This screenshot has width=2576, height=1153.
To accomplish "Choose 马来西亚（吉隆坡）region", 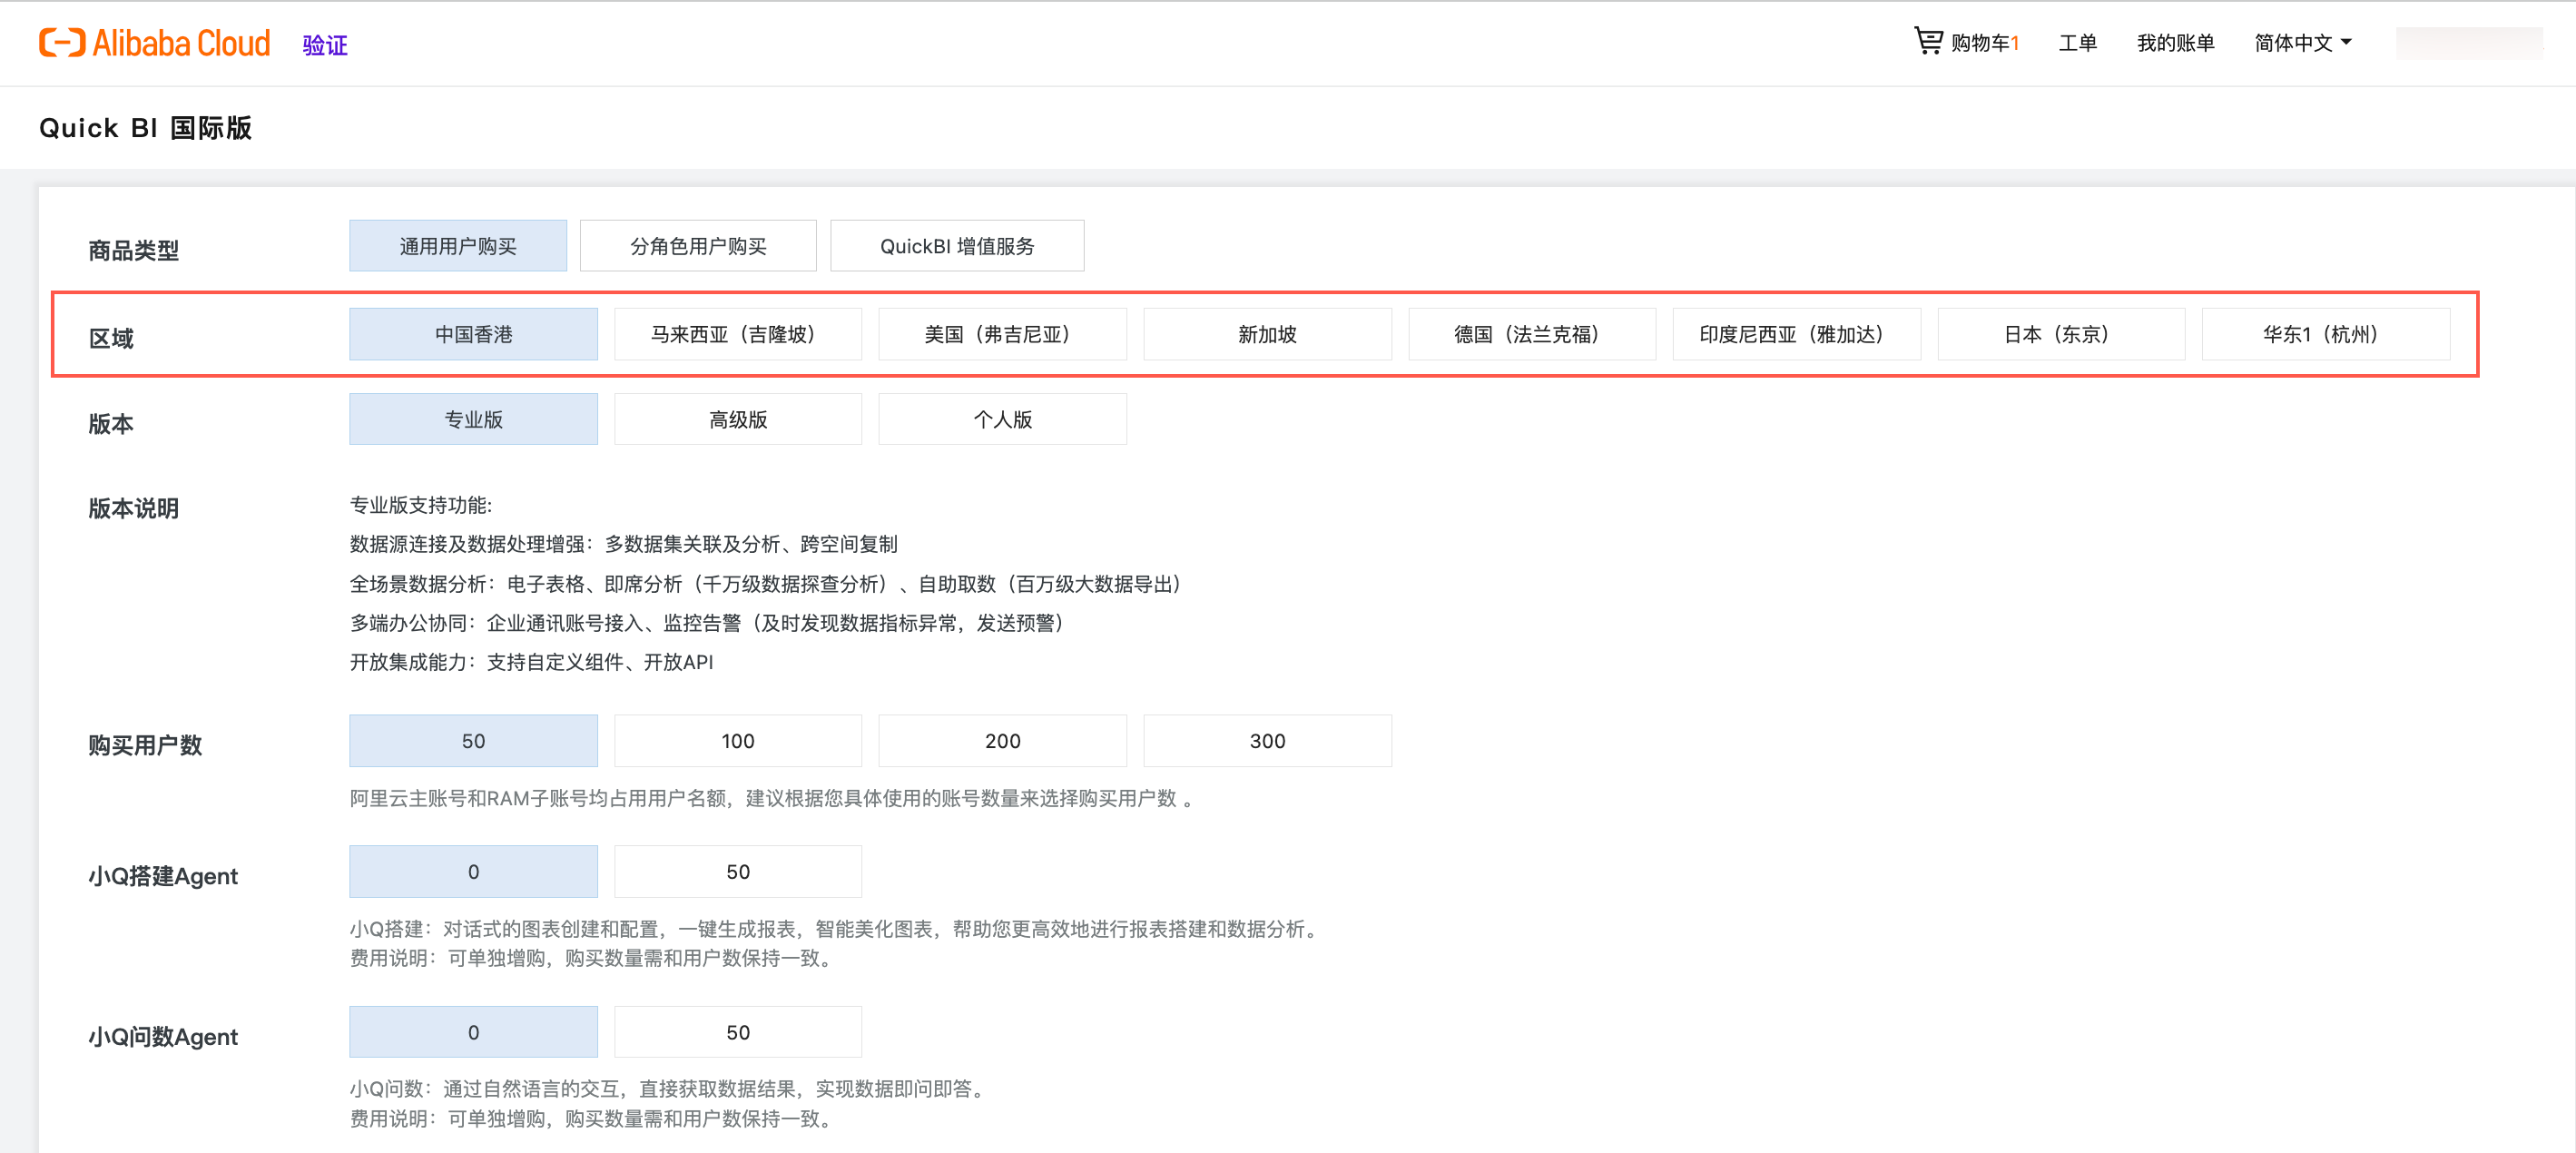I will click(737, 334).
